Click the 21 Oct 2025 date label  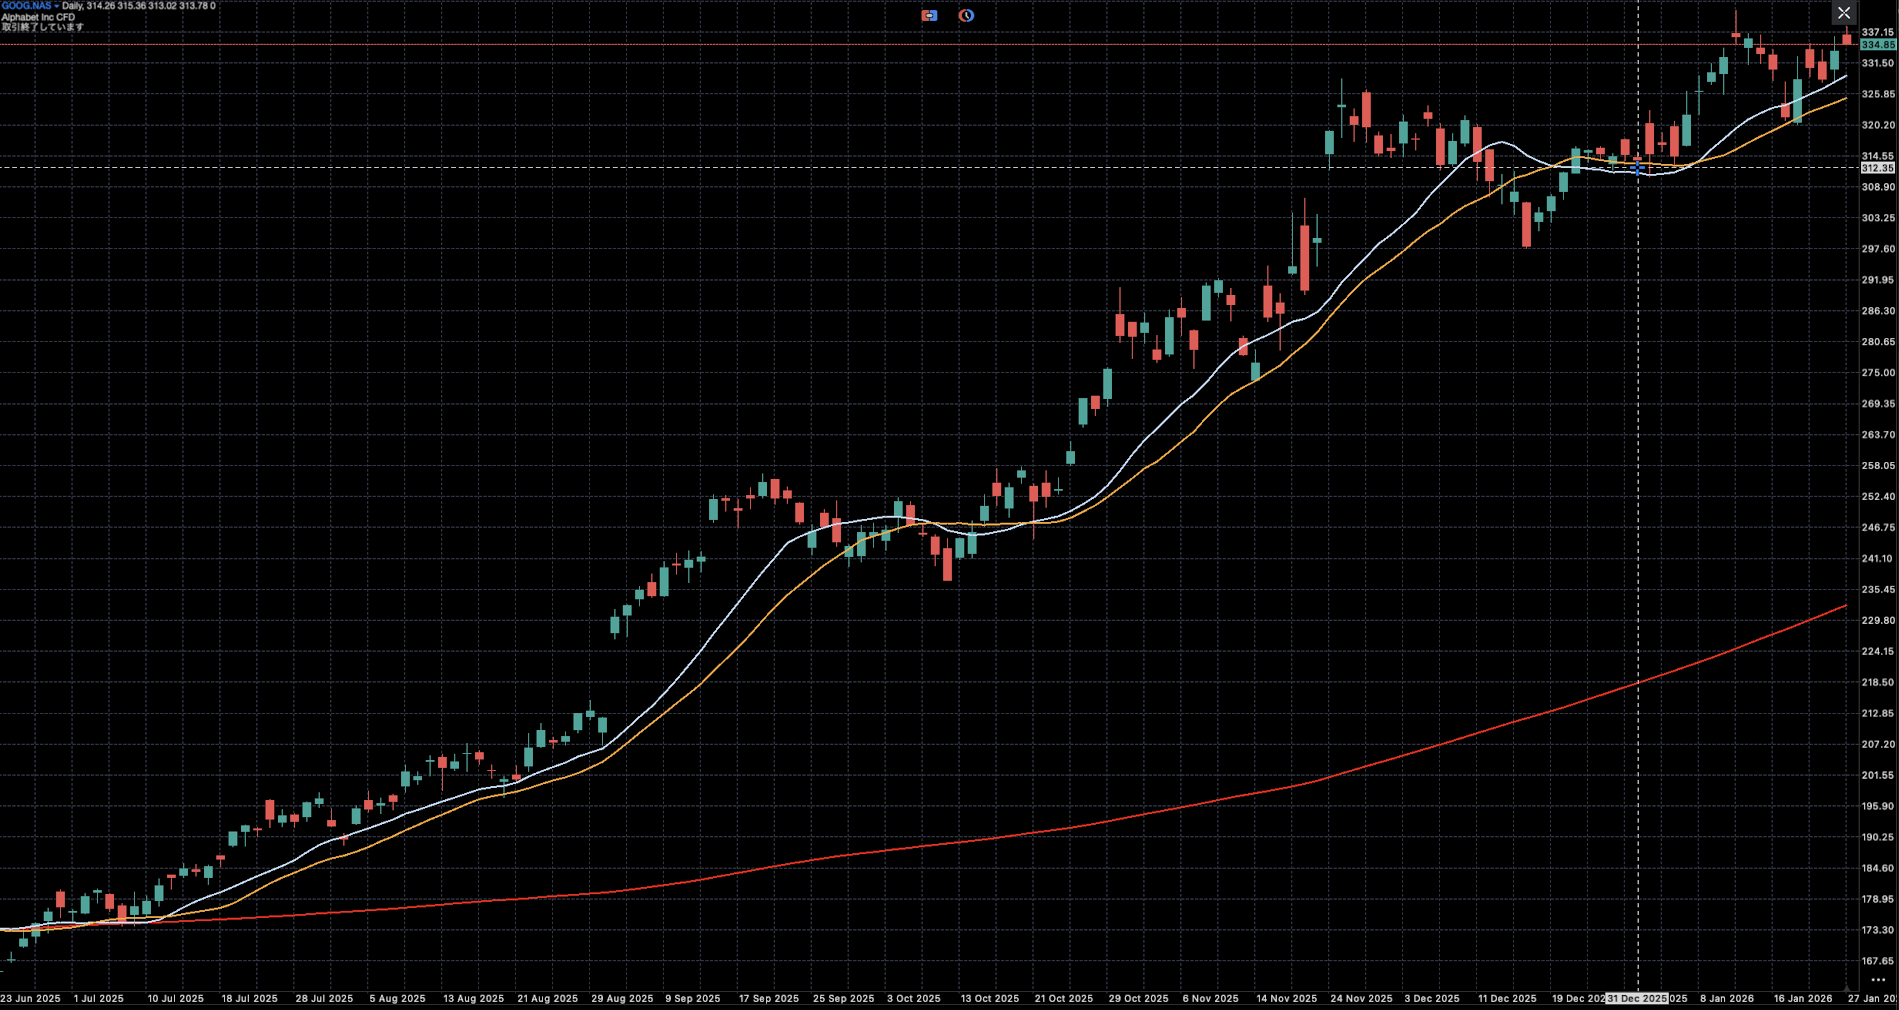point(1063,998)
